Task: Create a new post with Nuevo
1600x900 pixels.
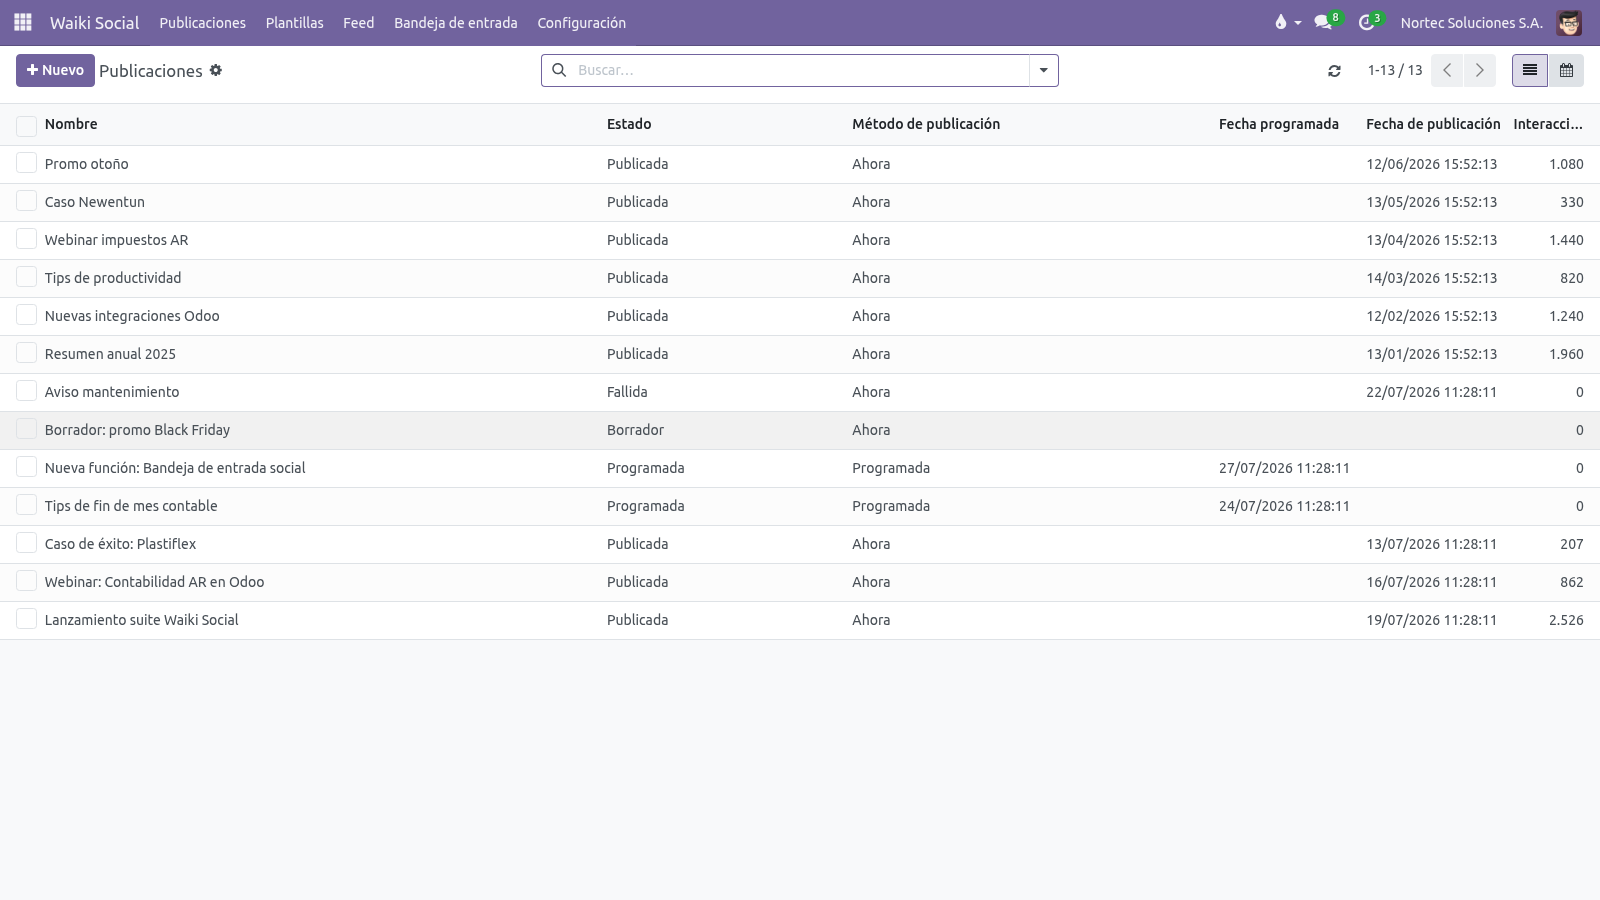Action: (55, 70)
